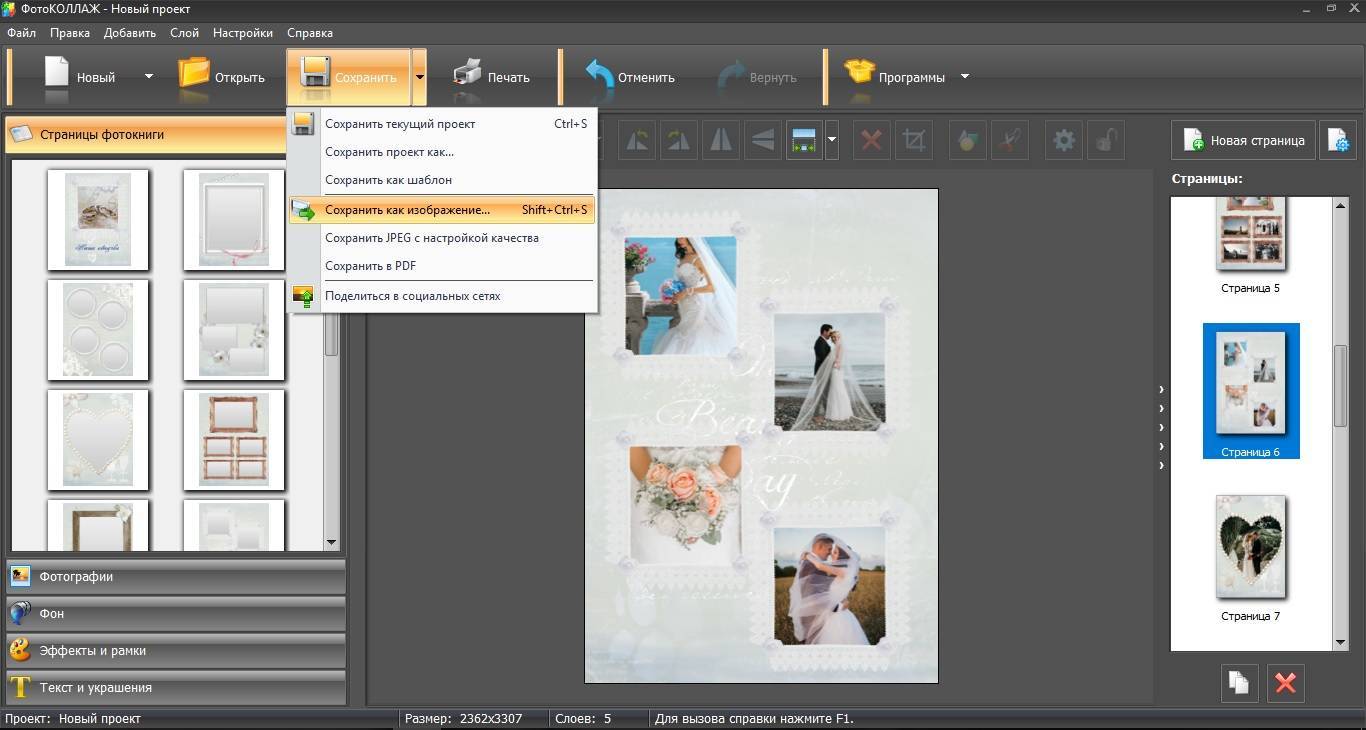Image resolution: width=1366 pixels, height=730 pixels.
Task: Open the Программы dropdown arrow
Action: point(965,77)
